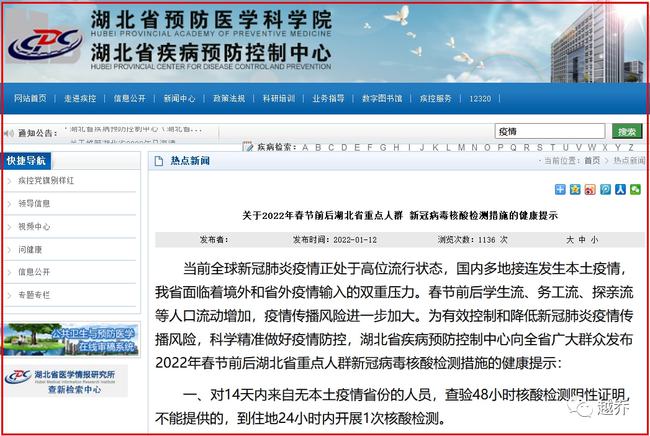Viewport: 650px width, 436px height.
Task: Set font size to 大
Action: [x=570, y=240]
